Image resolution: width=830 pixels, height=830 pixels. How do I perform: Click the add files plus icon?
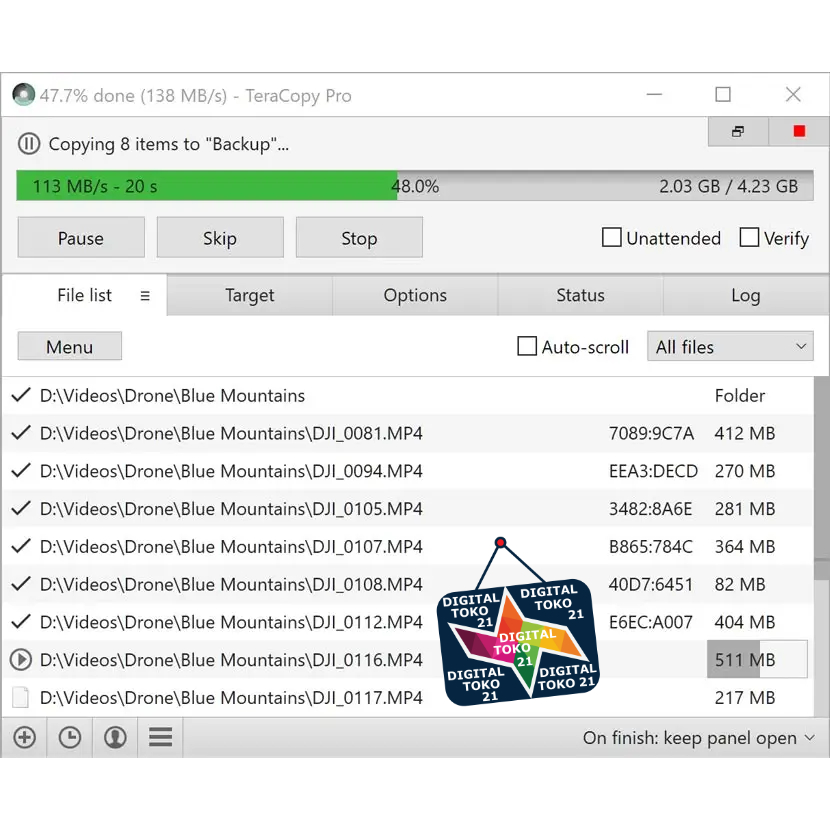(x=24, y=737)
